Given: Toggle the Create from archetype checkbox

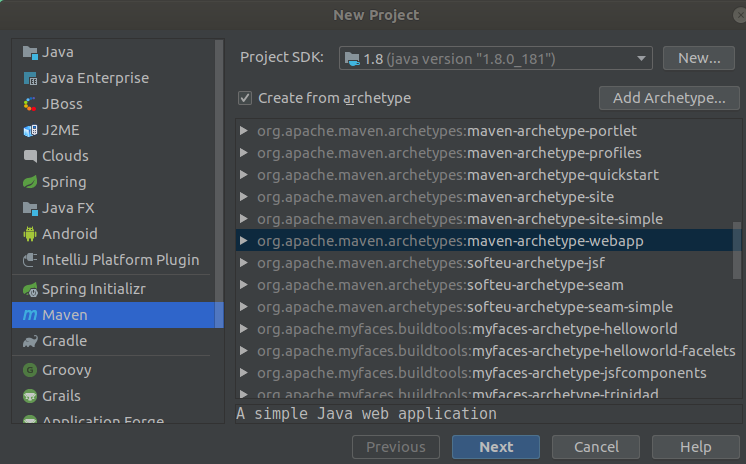Looking at the screenshot, I should (x=245, y=98).
